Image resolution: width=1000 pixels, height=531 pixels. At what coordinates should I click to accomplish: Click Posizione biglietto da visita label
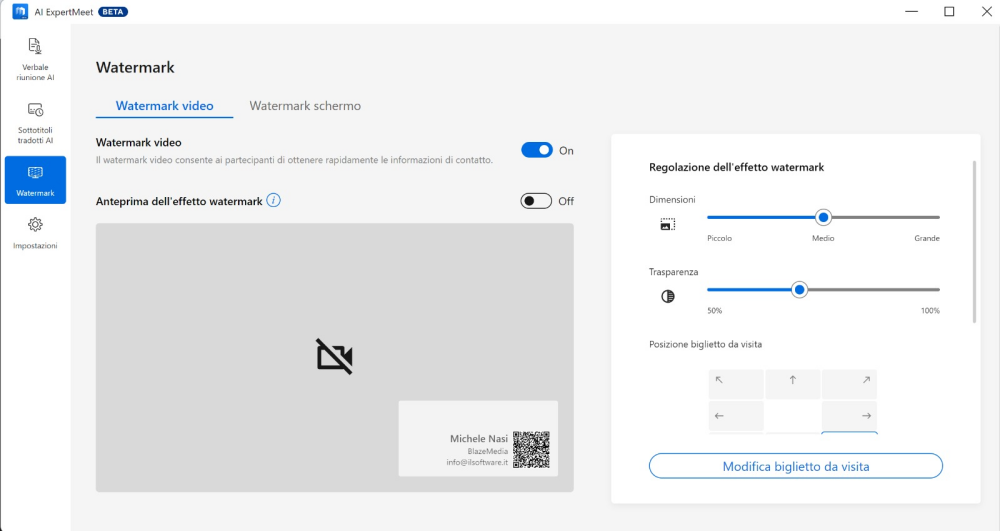click(705, 344)
